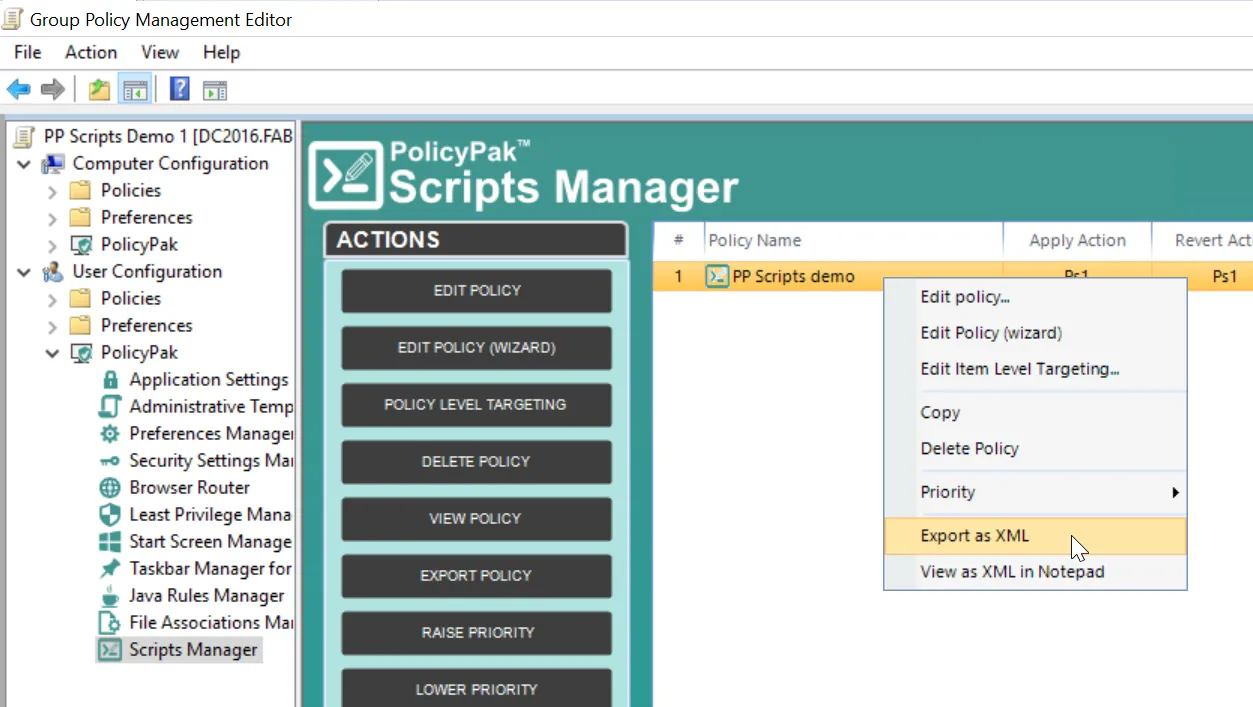Click the Computer Configuration computer icon

click(x=53, y=164)
